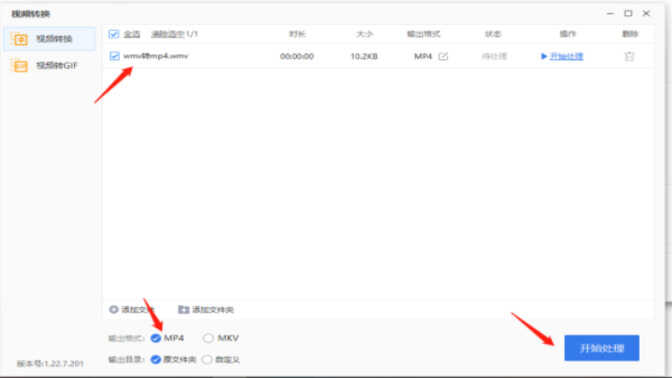Click the 状态 column header

tap(493, 34)
